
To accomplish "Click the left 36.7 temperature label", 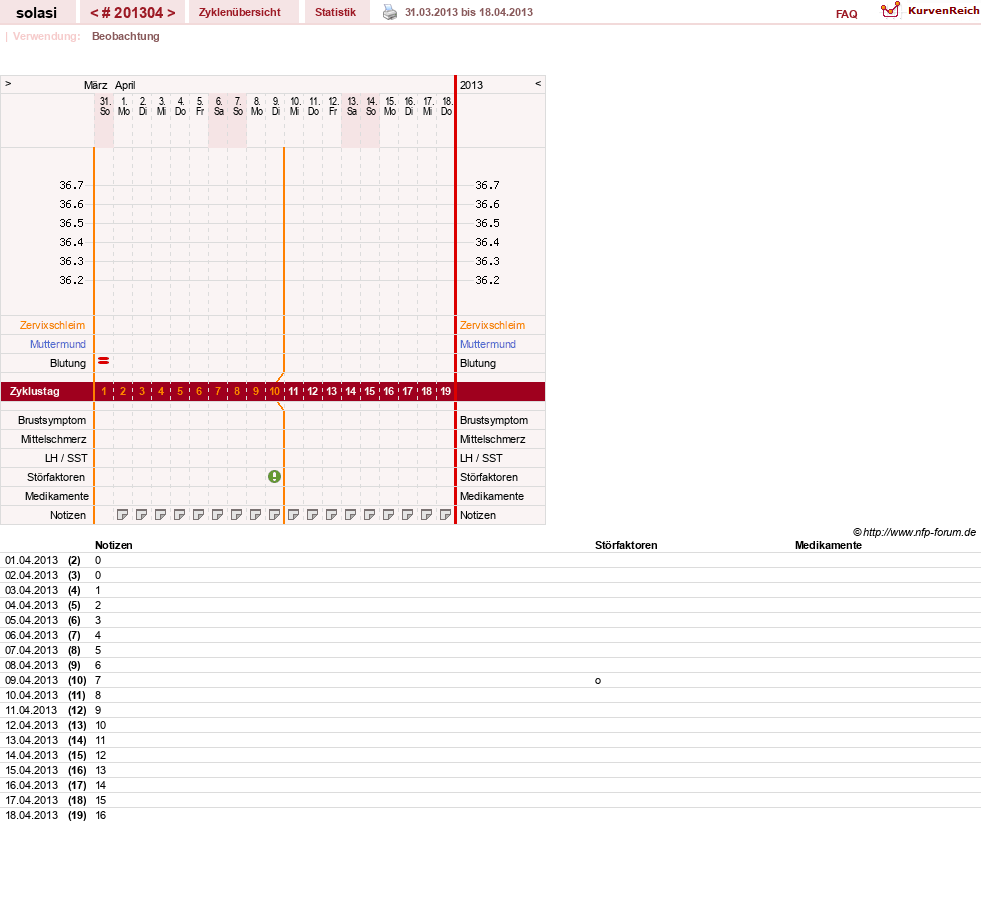I will point(71,185).
